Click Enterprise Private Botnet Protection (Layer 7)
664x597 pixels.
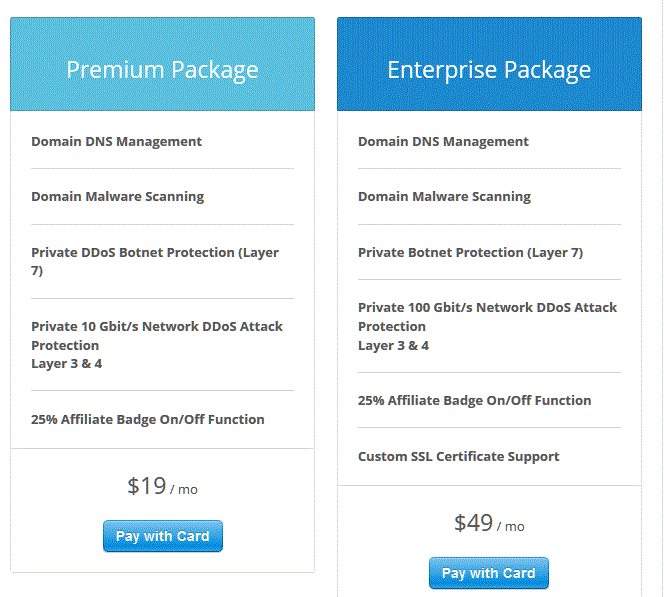470,252
